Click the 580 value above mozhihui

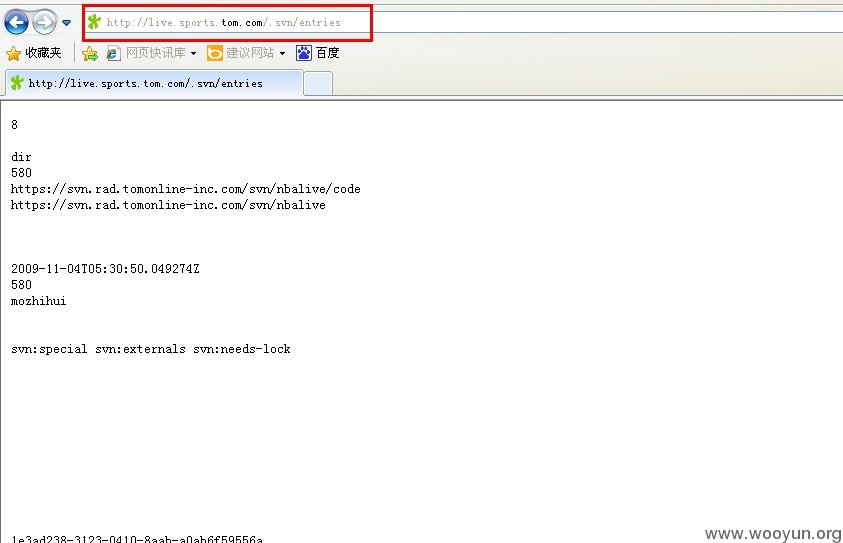click(x=22, y=285)
